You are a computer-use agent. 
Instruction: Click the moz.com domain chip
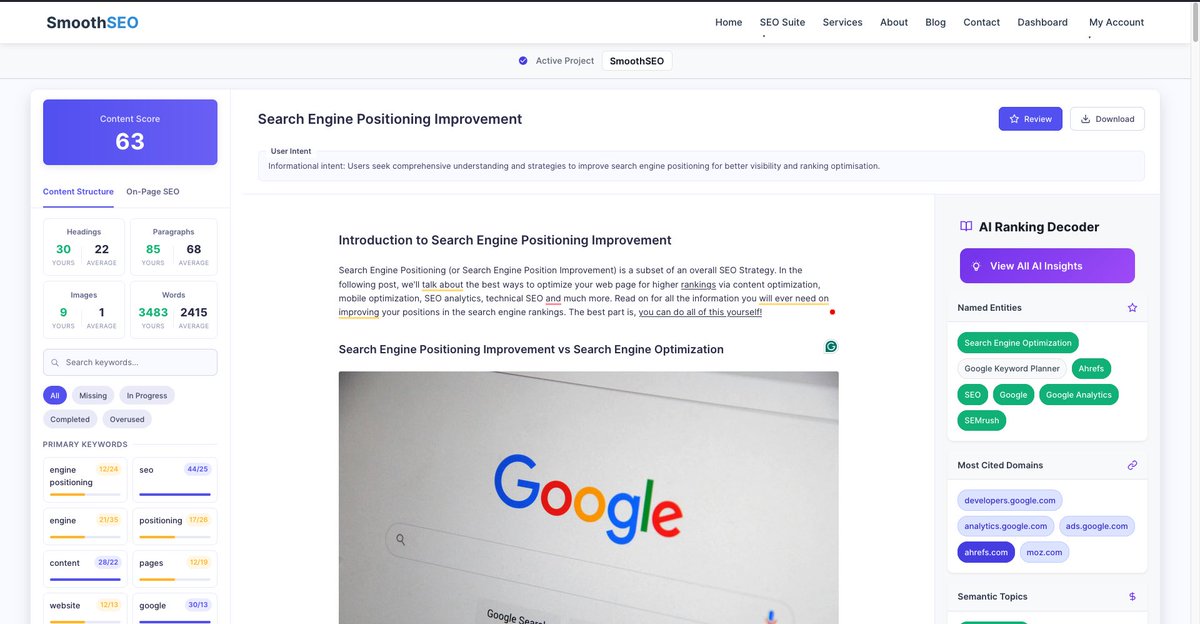coord(1044,552)
